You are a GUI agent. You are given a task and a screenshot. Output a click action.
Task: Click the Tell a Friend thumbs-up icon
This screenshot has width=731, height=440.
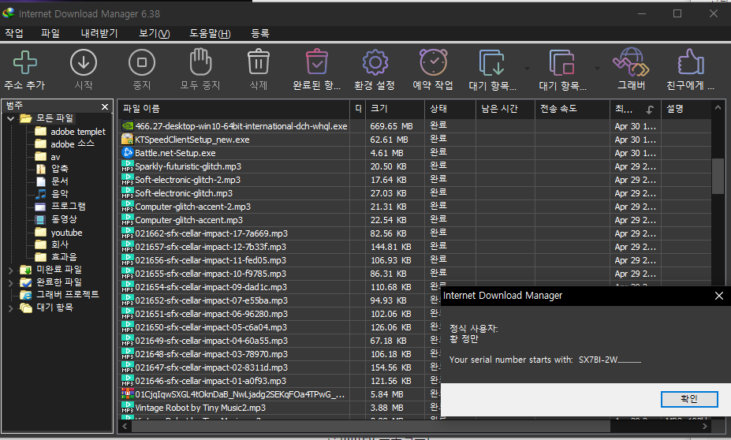coord(690,62)
